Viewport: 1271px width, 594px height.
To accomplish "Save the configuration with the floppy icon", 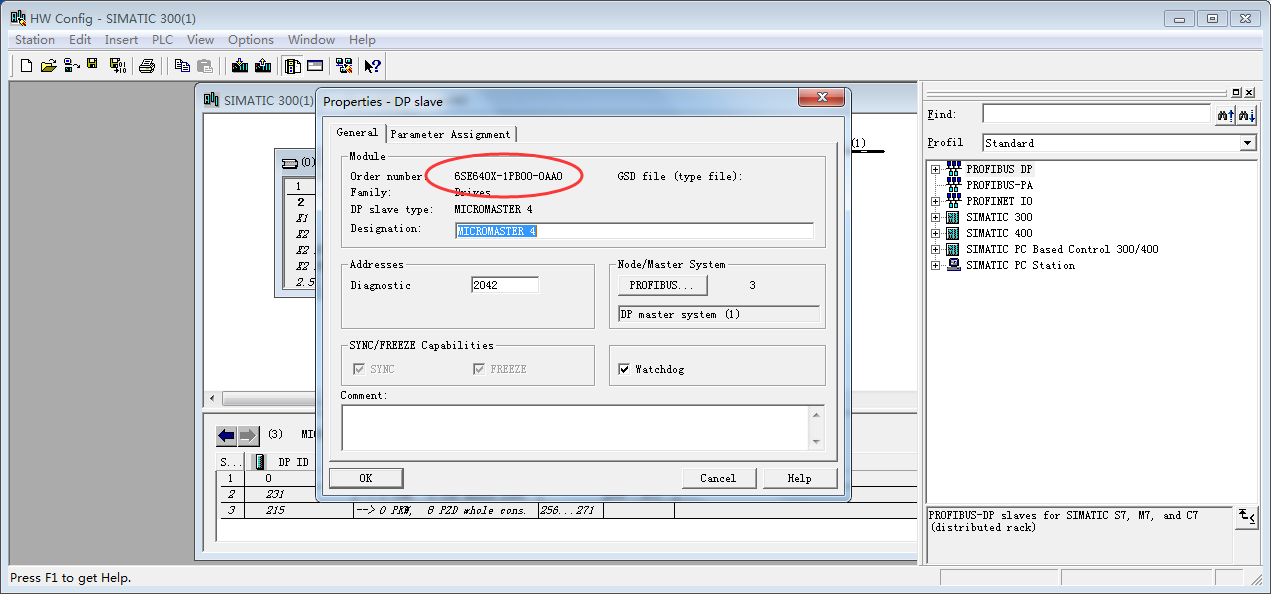I will click(x=92, y=66).
